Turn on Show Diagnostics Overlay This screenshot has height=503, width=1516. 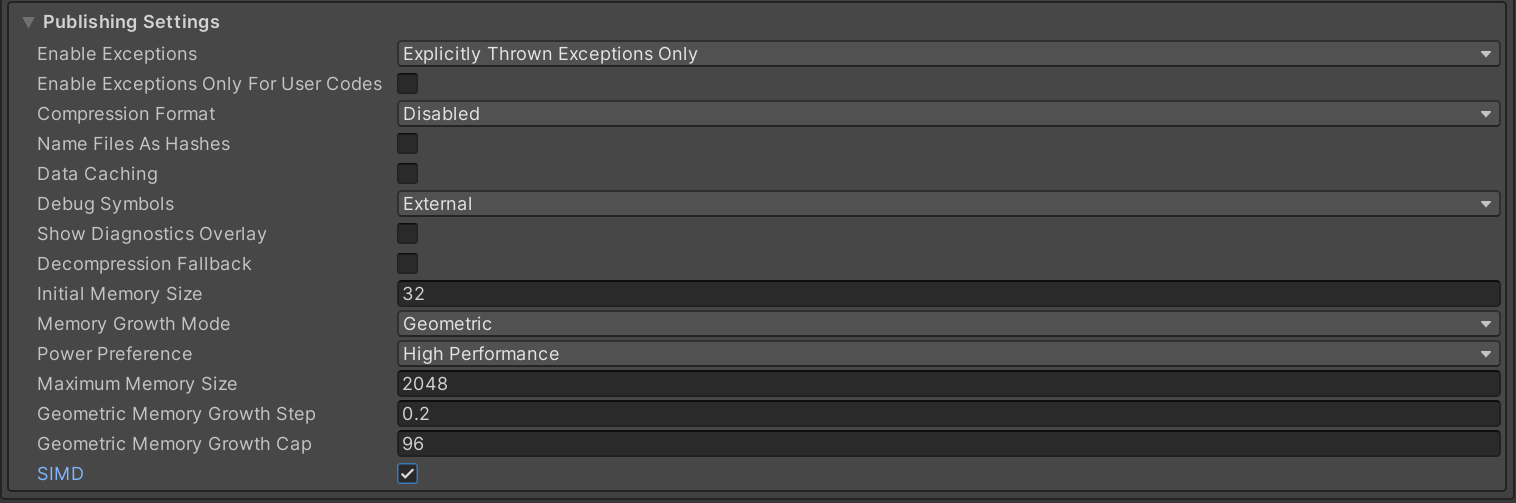[408, 234]
